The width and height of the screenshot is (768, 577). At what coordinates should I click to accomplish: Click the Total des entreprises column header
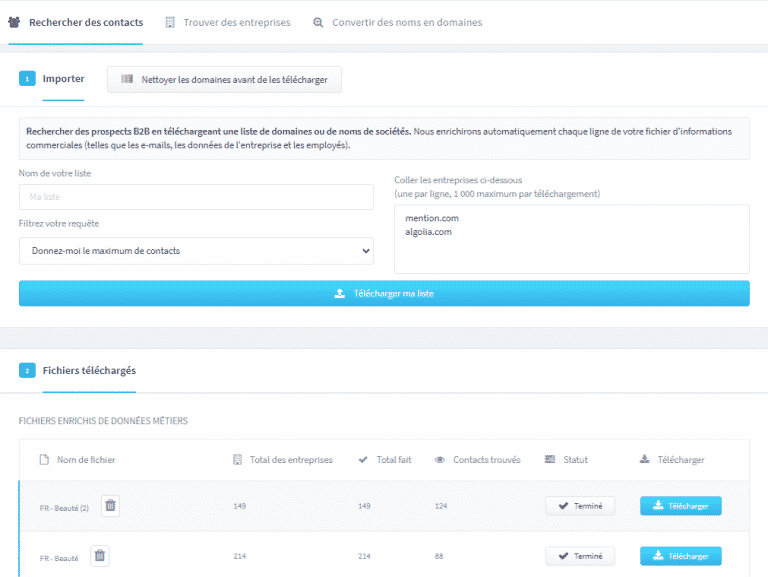(291, 460)
